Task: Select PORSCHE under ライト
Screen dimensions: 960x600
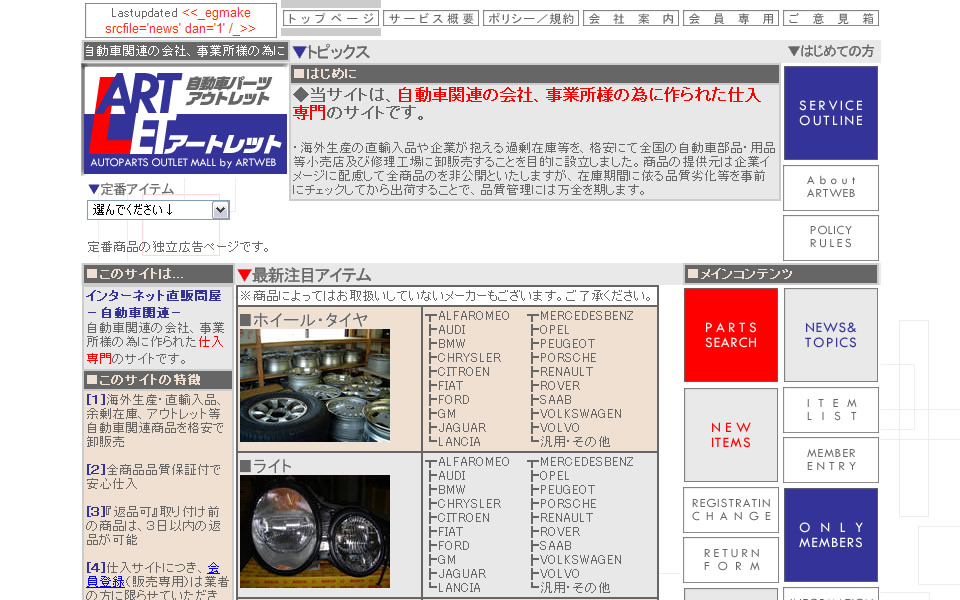Action: (x=568, y=504)
